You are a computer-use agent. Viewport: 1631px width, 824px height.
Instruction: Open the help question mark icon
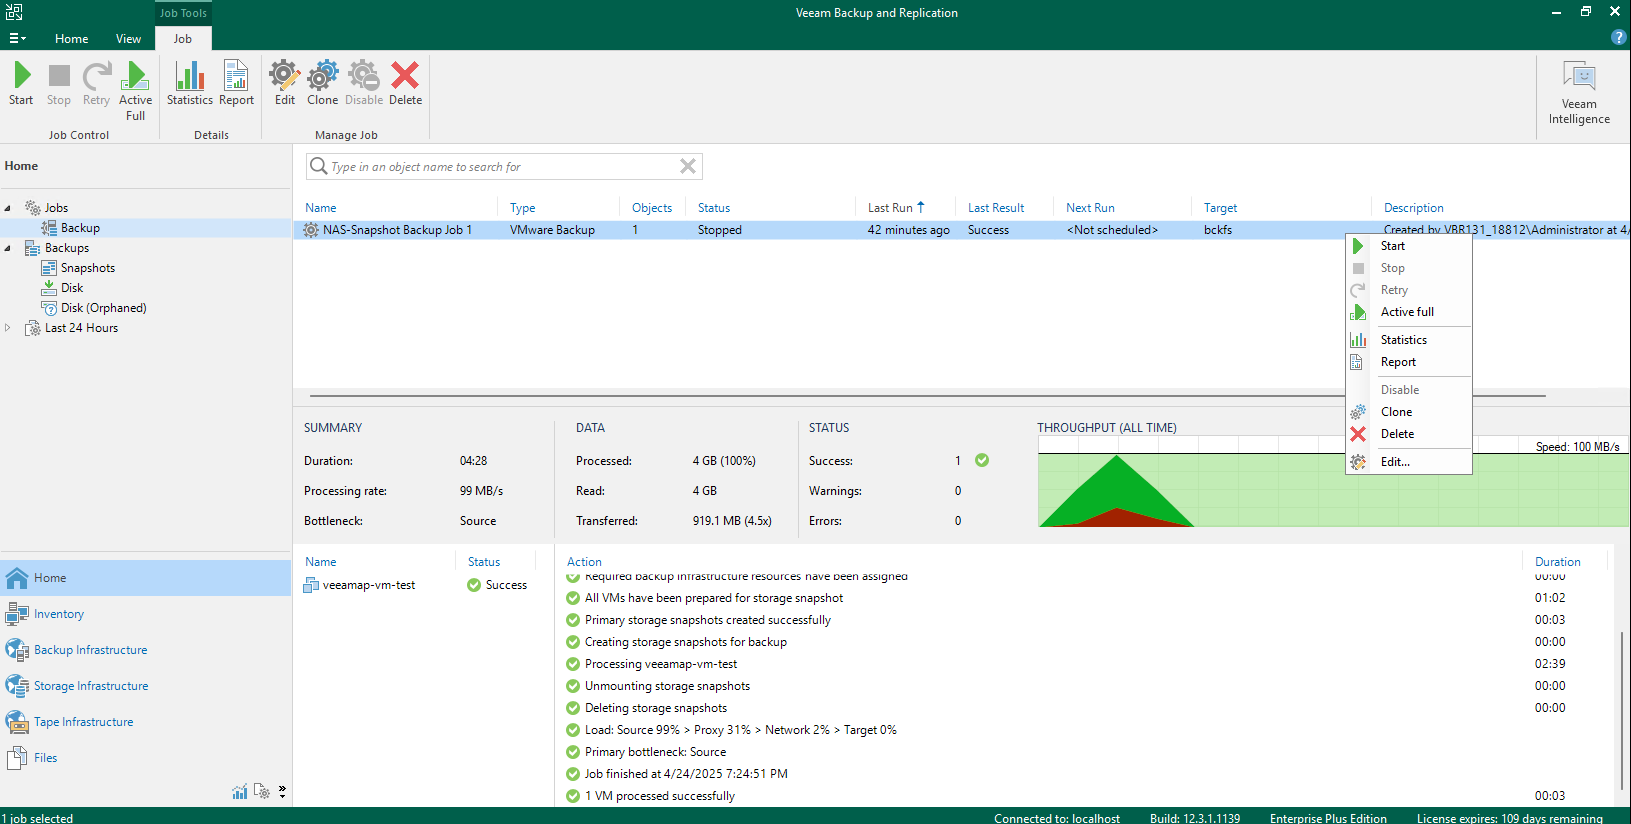tap(1618, 37)
